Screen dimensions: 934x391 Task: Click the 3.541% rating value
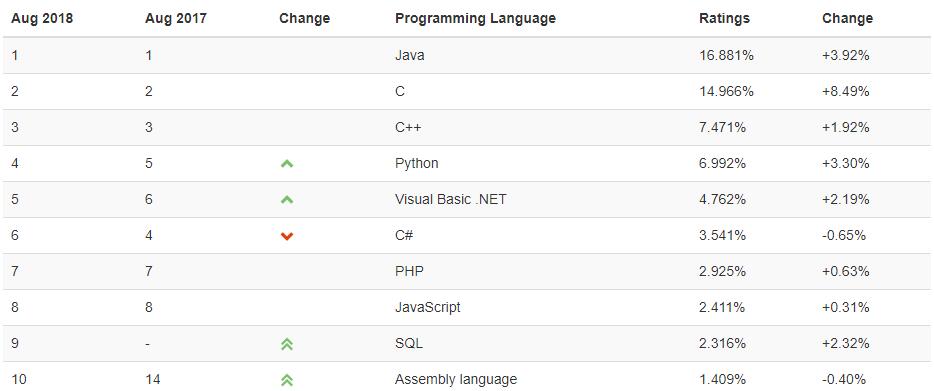pos(723,235)
